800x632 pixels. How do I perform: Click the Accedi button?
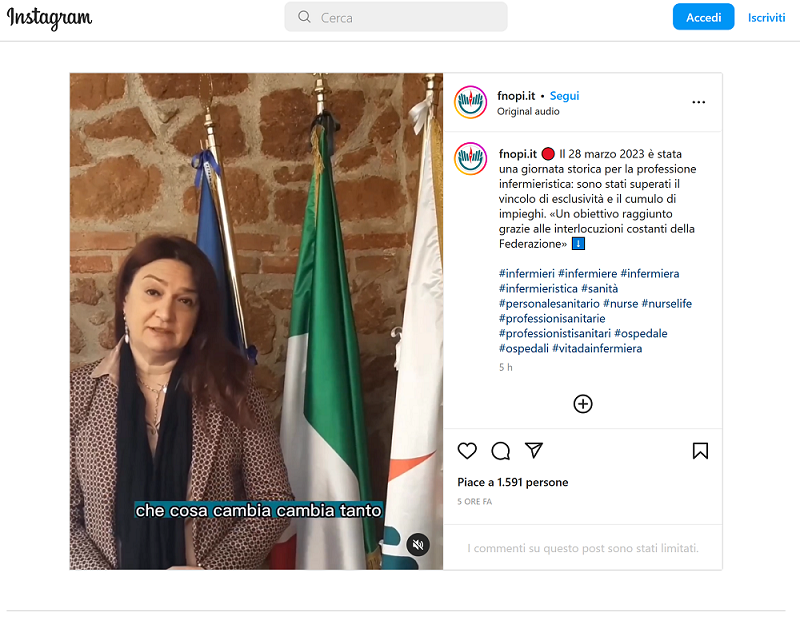pos(703,17)
